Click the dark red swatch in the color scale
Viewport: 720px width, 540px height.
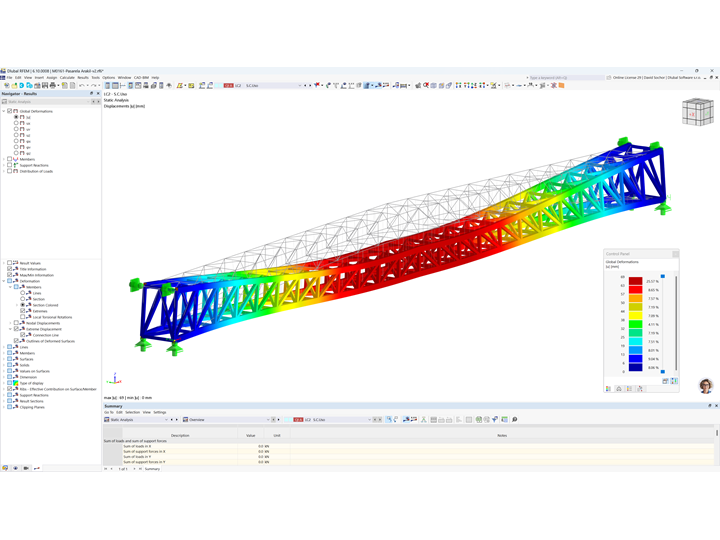tap(636, 281)
